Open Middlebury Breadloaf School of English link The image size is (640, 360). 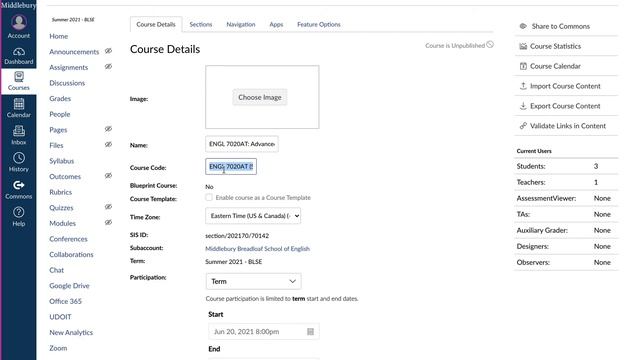tap(258, 249)
